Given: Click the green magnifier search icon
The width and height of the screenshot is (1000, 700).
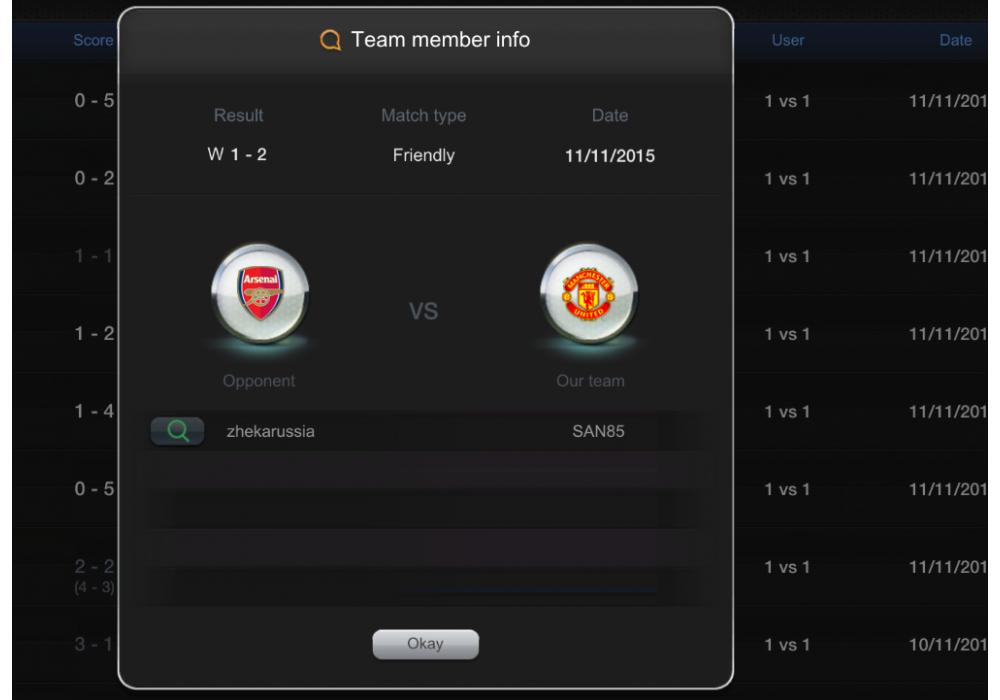Looking at the screenshot, I should tap(177, 432).
